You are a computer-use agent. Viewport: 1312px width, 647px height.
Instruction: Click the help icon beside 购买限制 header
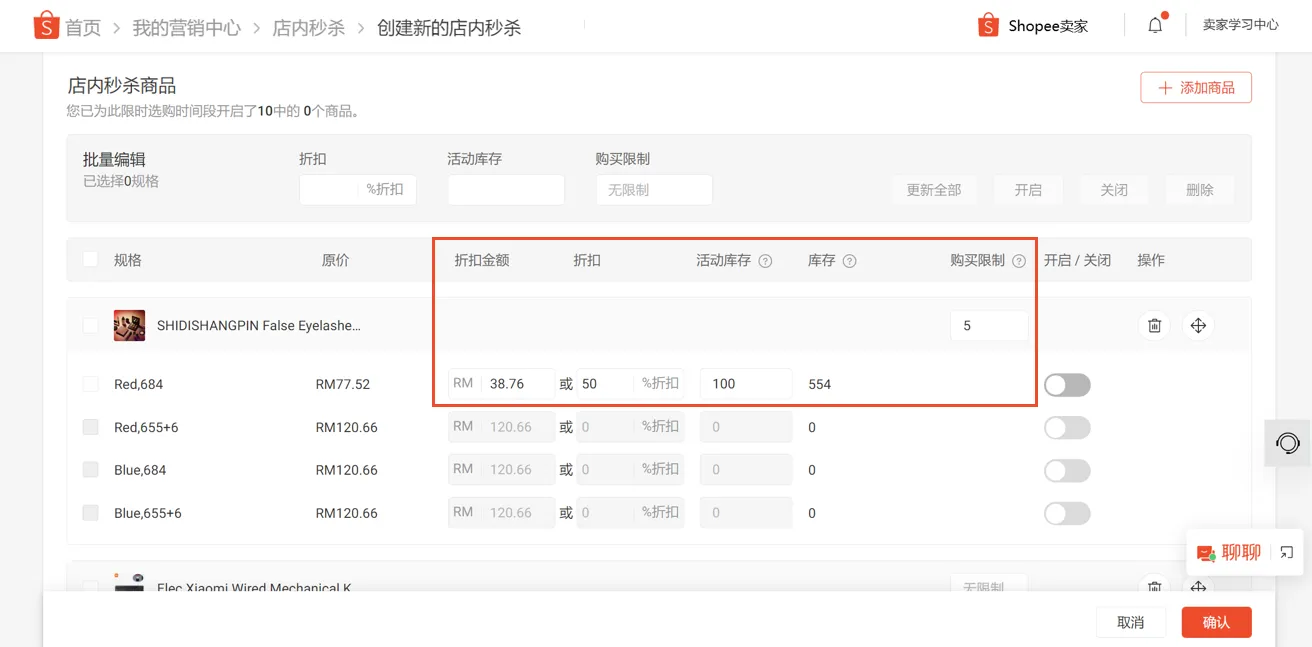tap(1019, 260)
